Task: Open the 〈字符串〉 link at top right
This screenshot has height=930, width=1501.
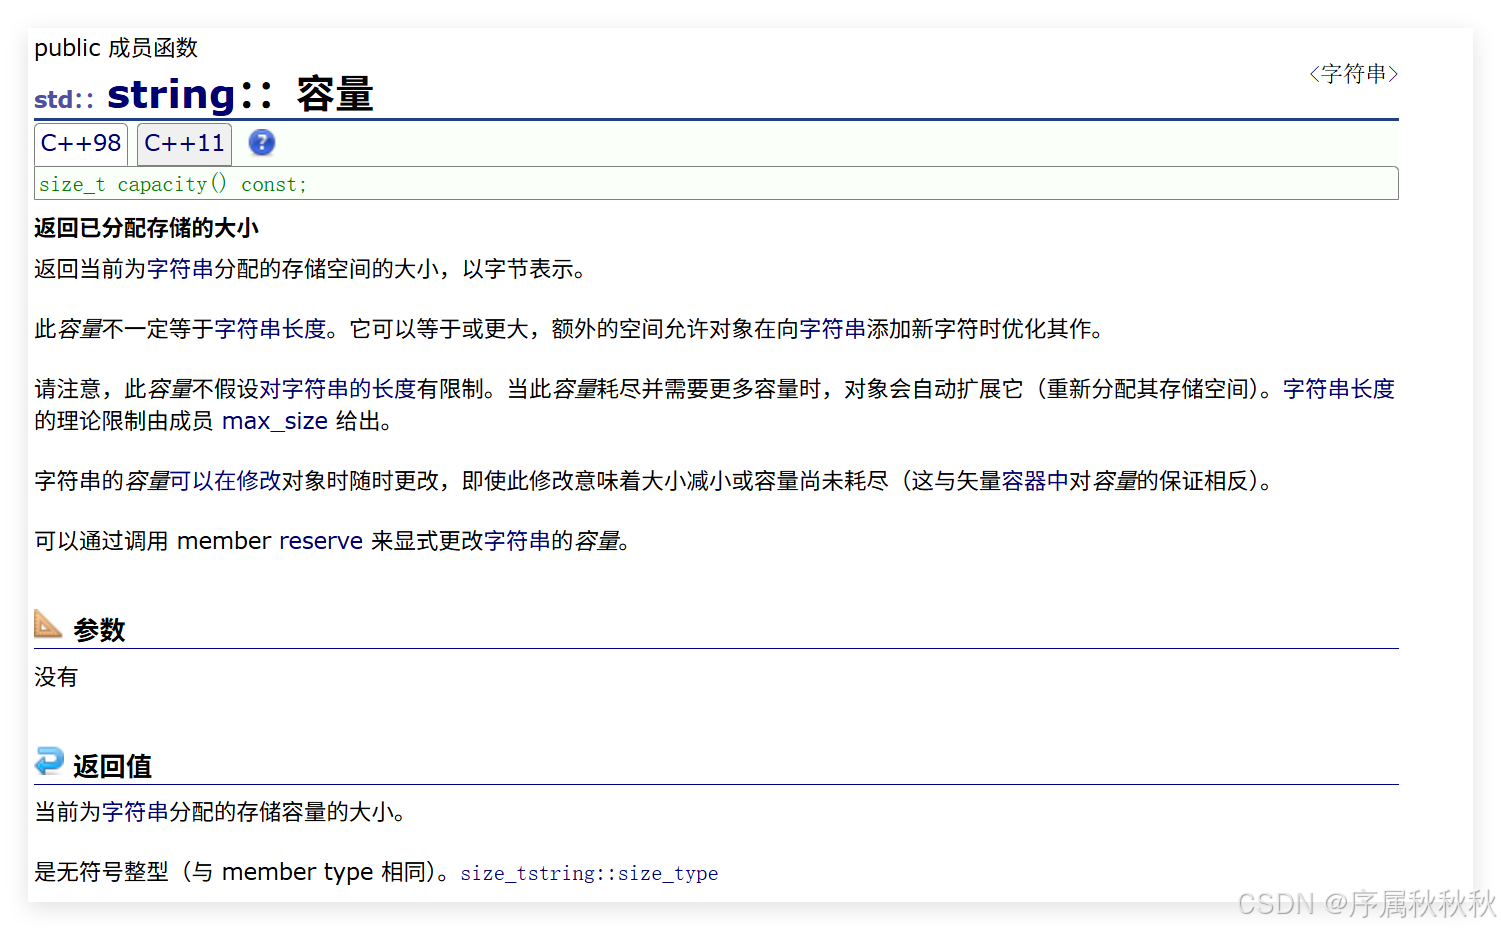Action: (x=1352, y=73)
